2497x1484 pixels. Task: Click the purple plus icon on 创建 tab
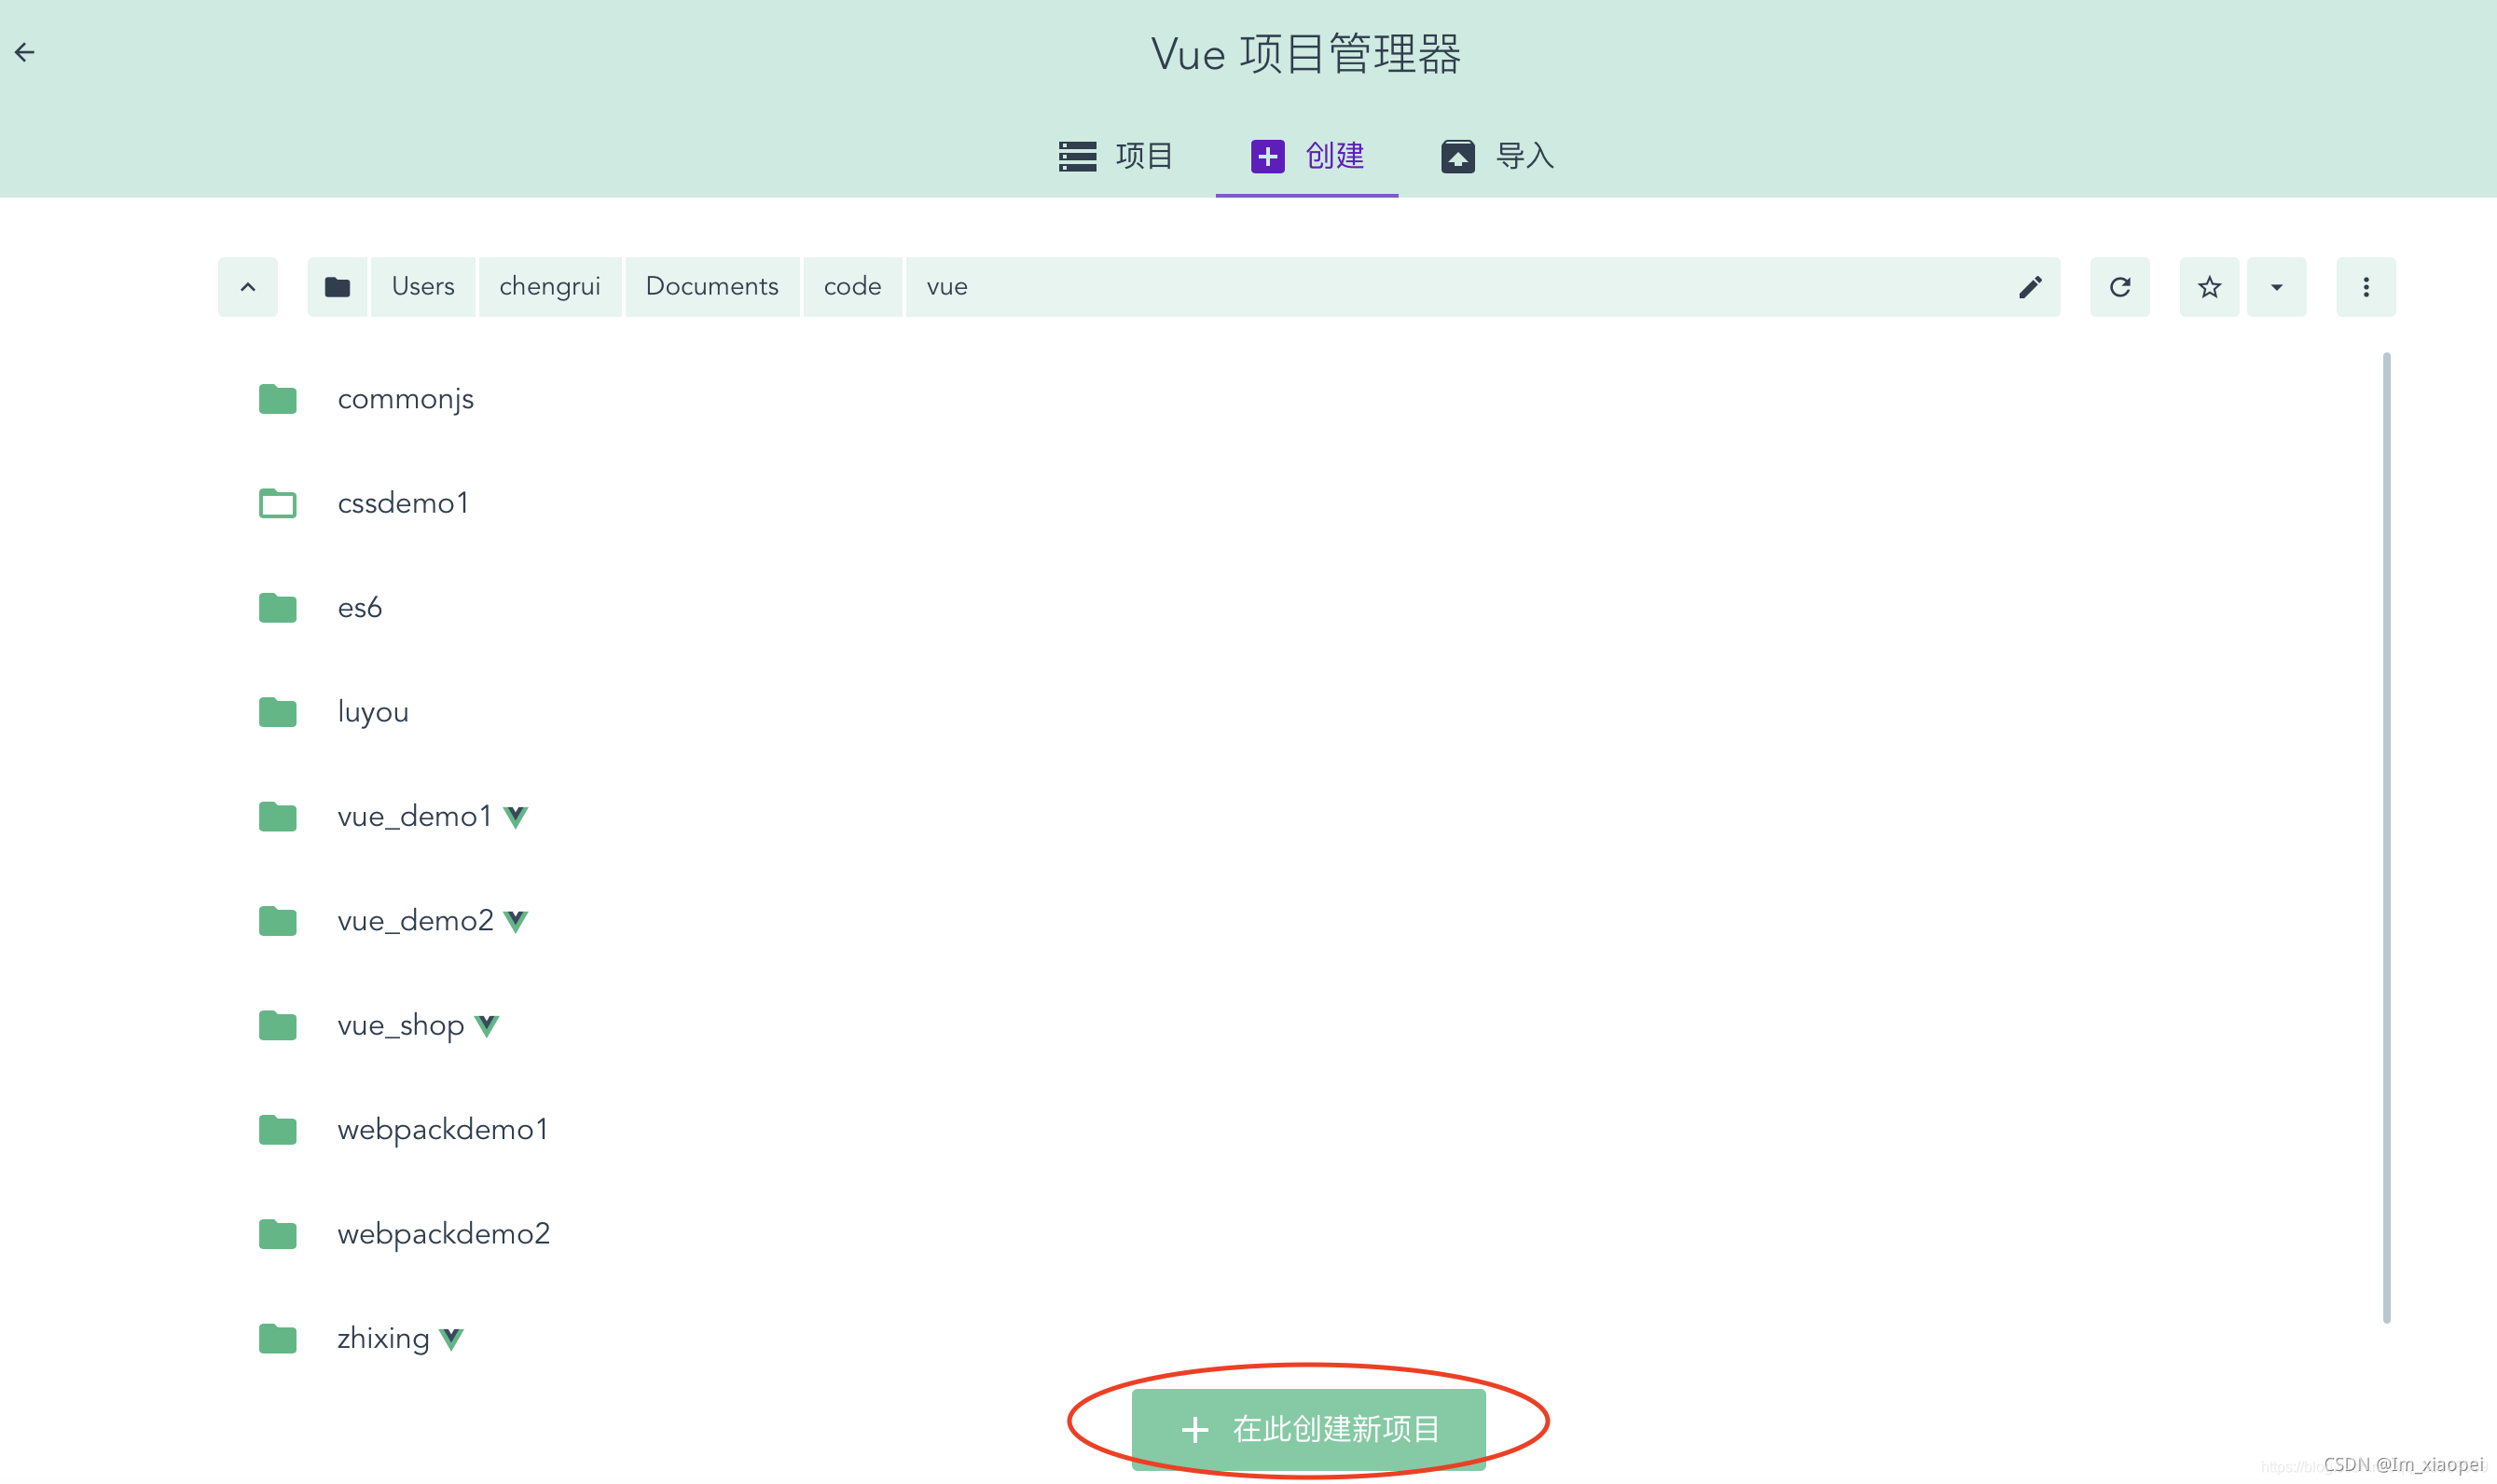point(1267,157)
